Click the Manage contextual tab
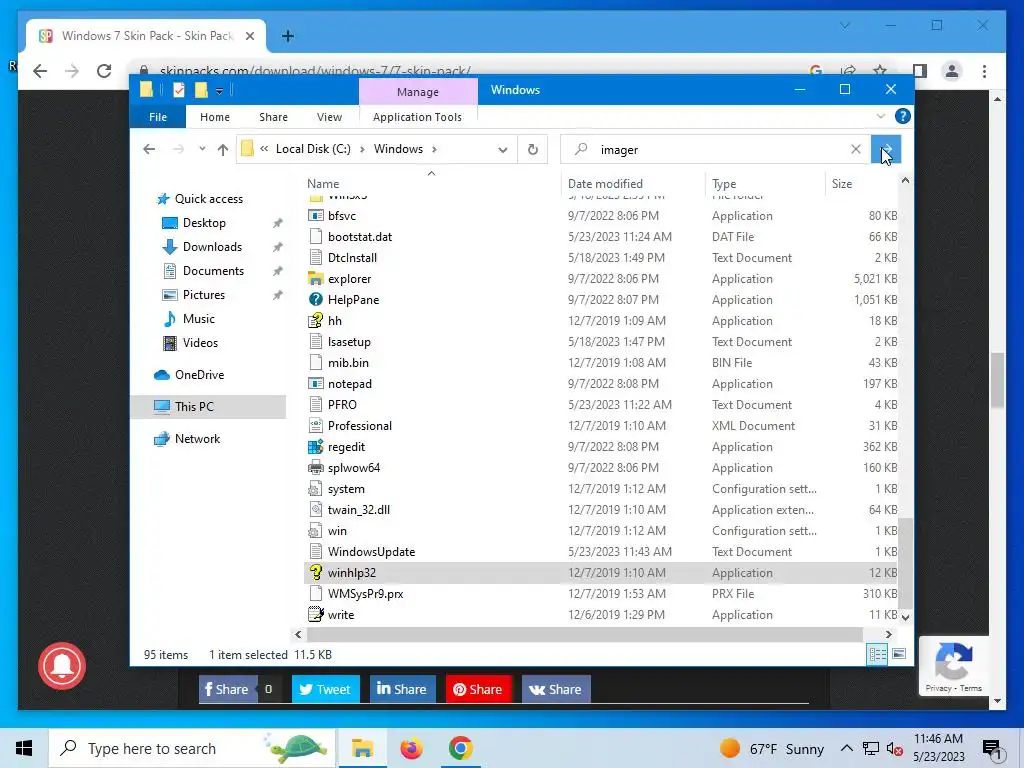This screenshot has width=1024, height=768. click(418, 91)
